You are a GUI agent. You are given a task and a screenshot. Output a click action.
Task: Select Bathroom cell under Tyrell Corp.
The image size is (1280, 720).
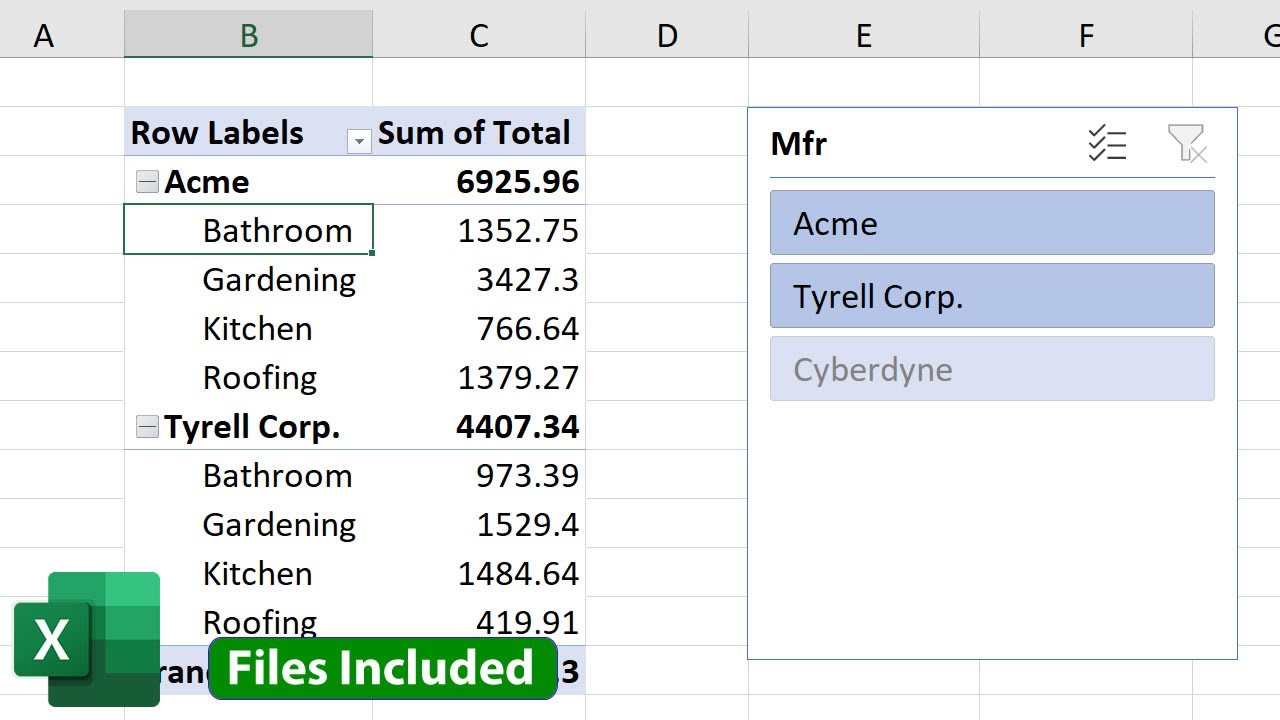[x=249, y=476]
